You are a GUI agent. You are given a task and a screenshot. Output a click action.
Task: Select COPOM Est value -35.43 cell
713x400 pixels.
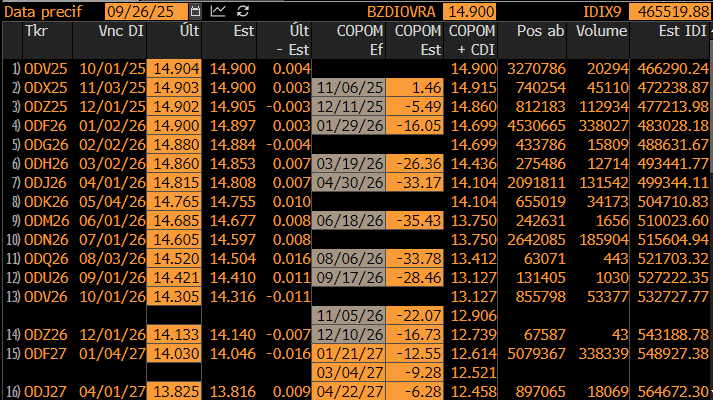pyautogui.click(x=415, y=220)
